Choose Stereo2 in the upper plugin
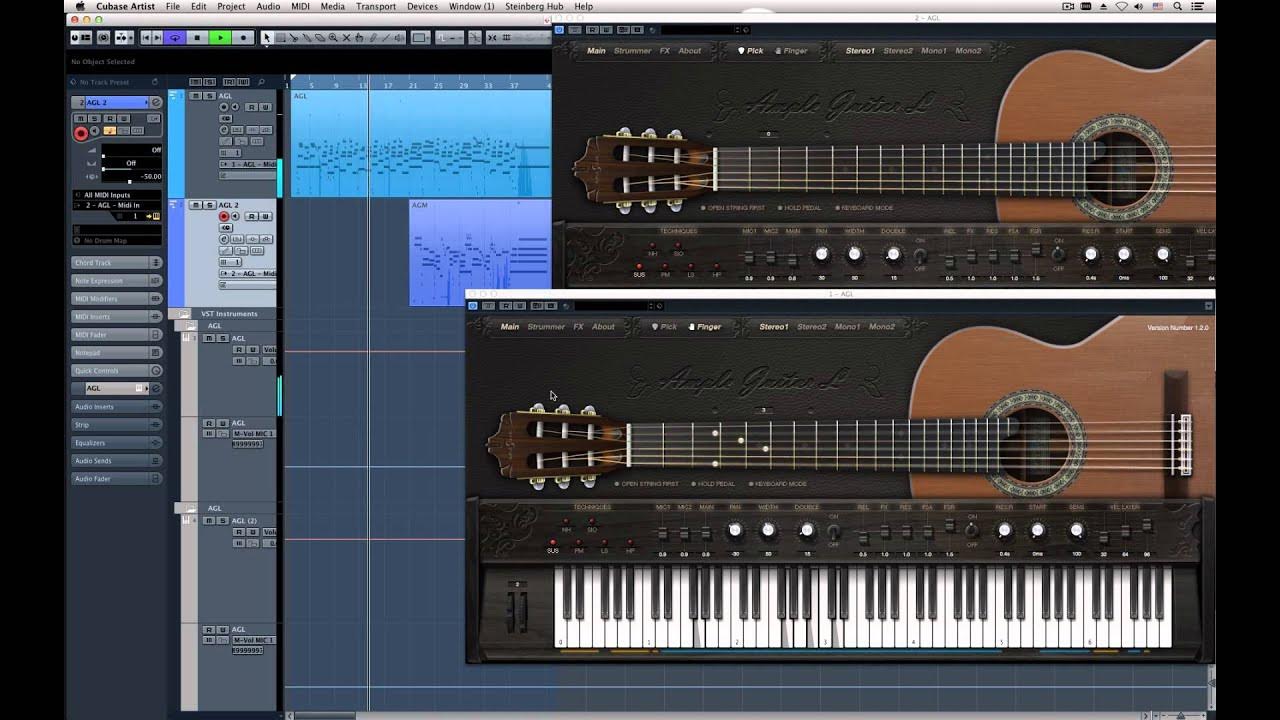1280x720 pixels. click(897, 51)
